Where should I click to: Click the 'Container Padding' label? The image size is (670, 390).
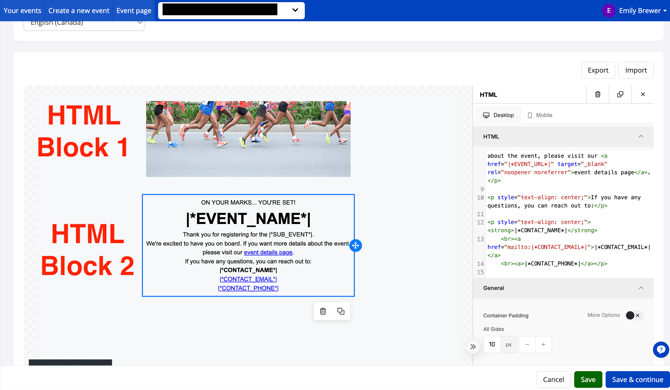coord(505,316)
